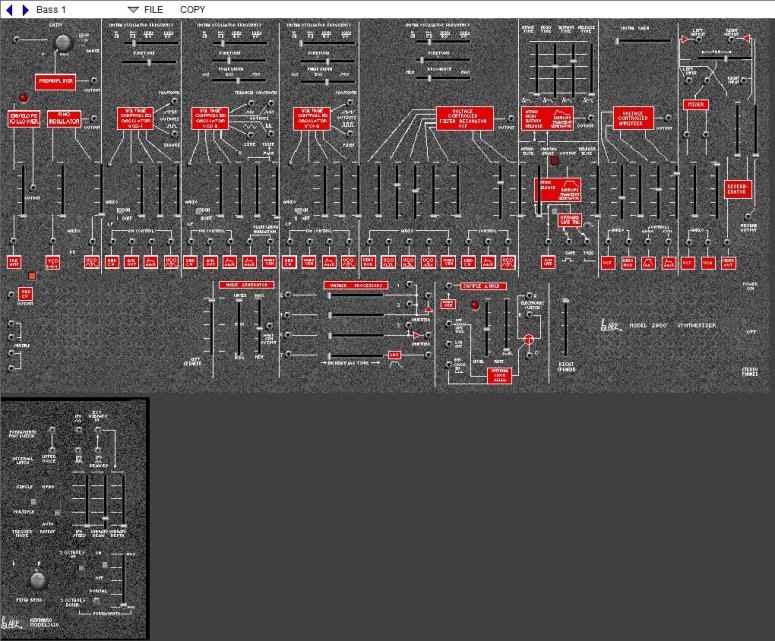The width and height of the screenshot is (775, 641).
Task: Go to next preset with right arrow
Action: click(x=25, y=9)
